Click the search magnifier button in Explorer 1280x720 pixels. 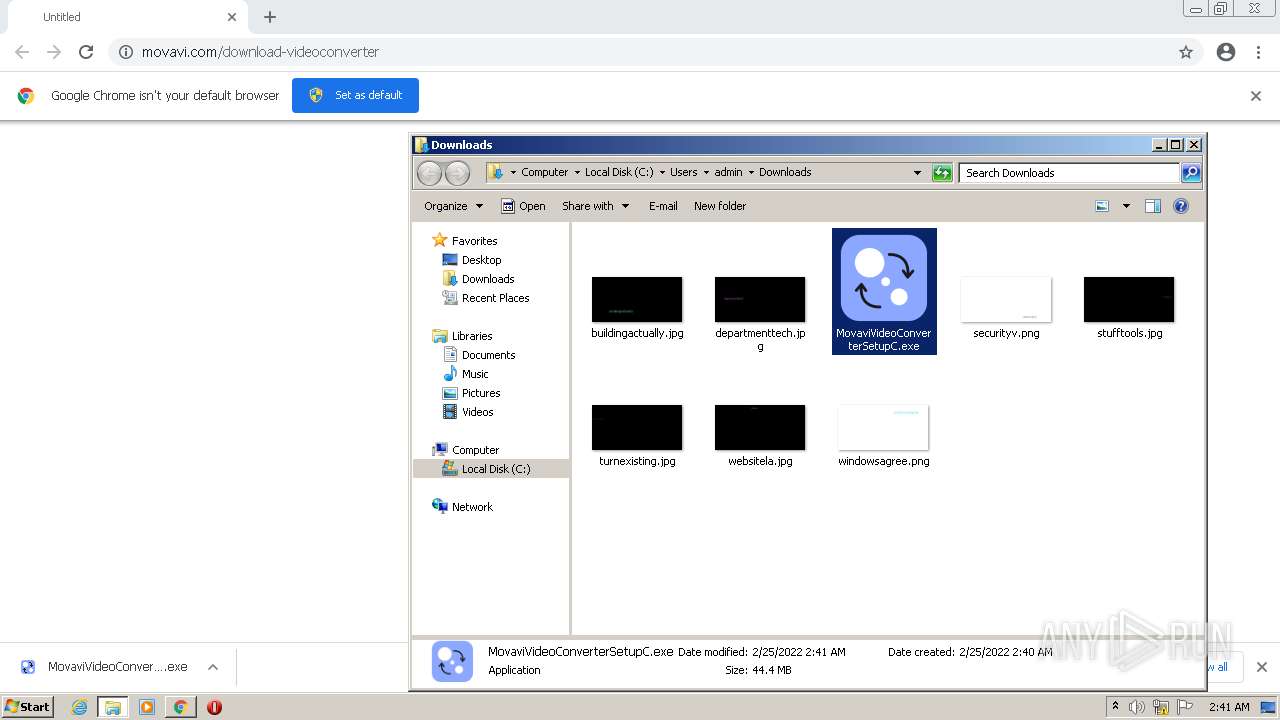[1191, 173]
